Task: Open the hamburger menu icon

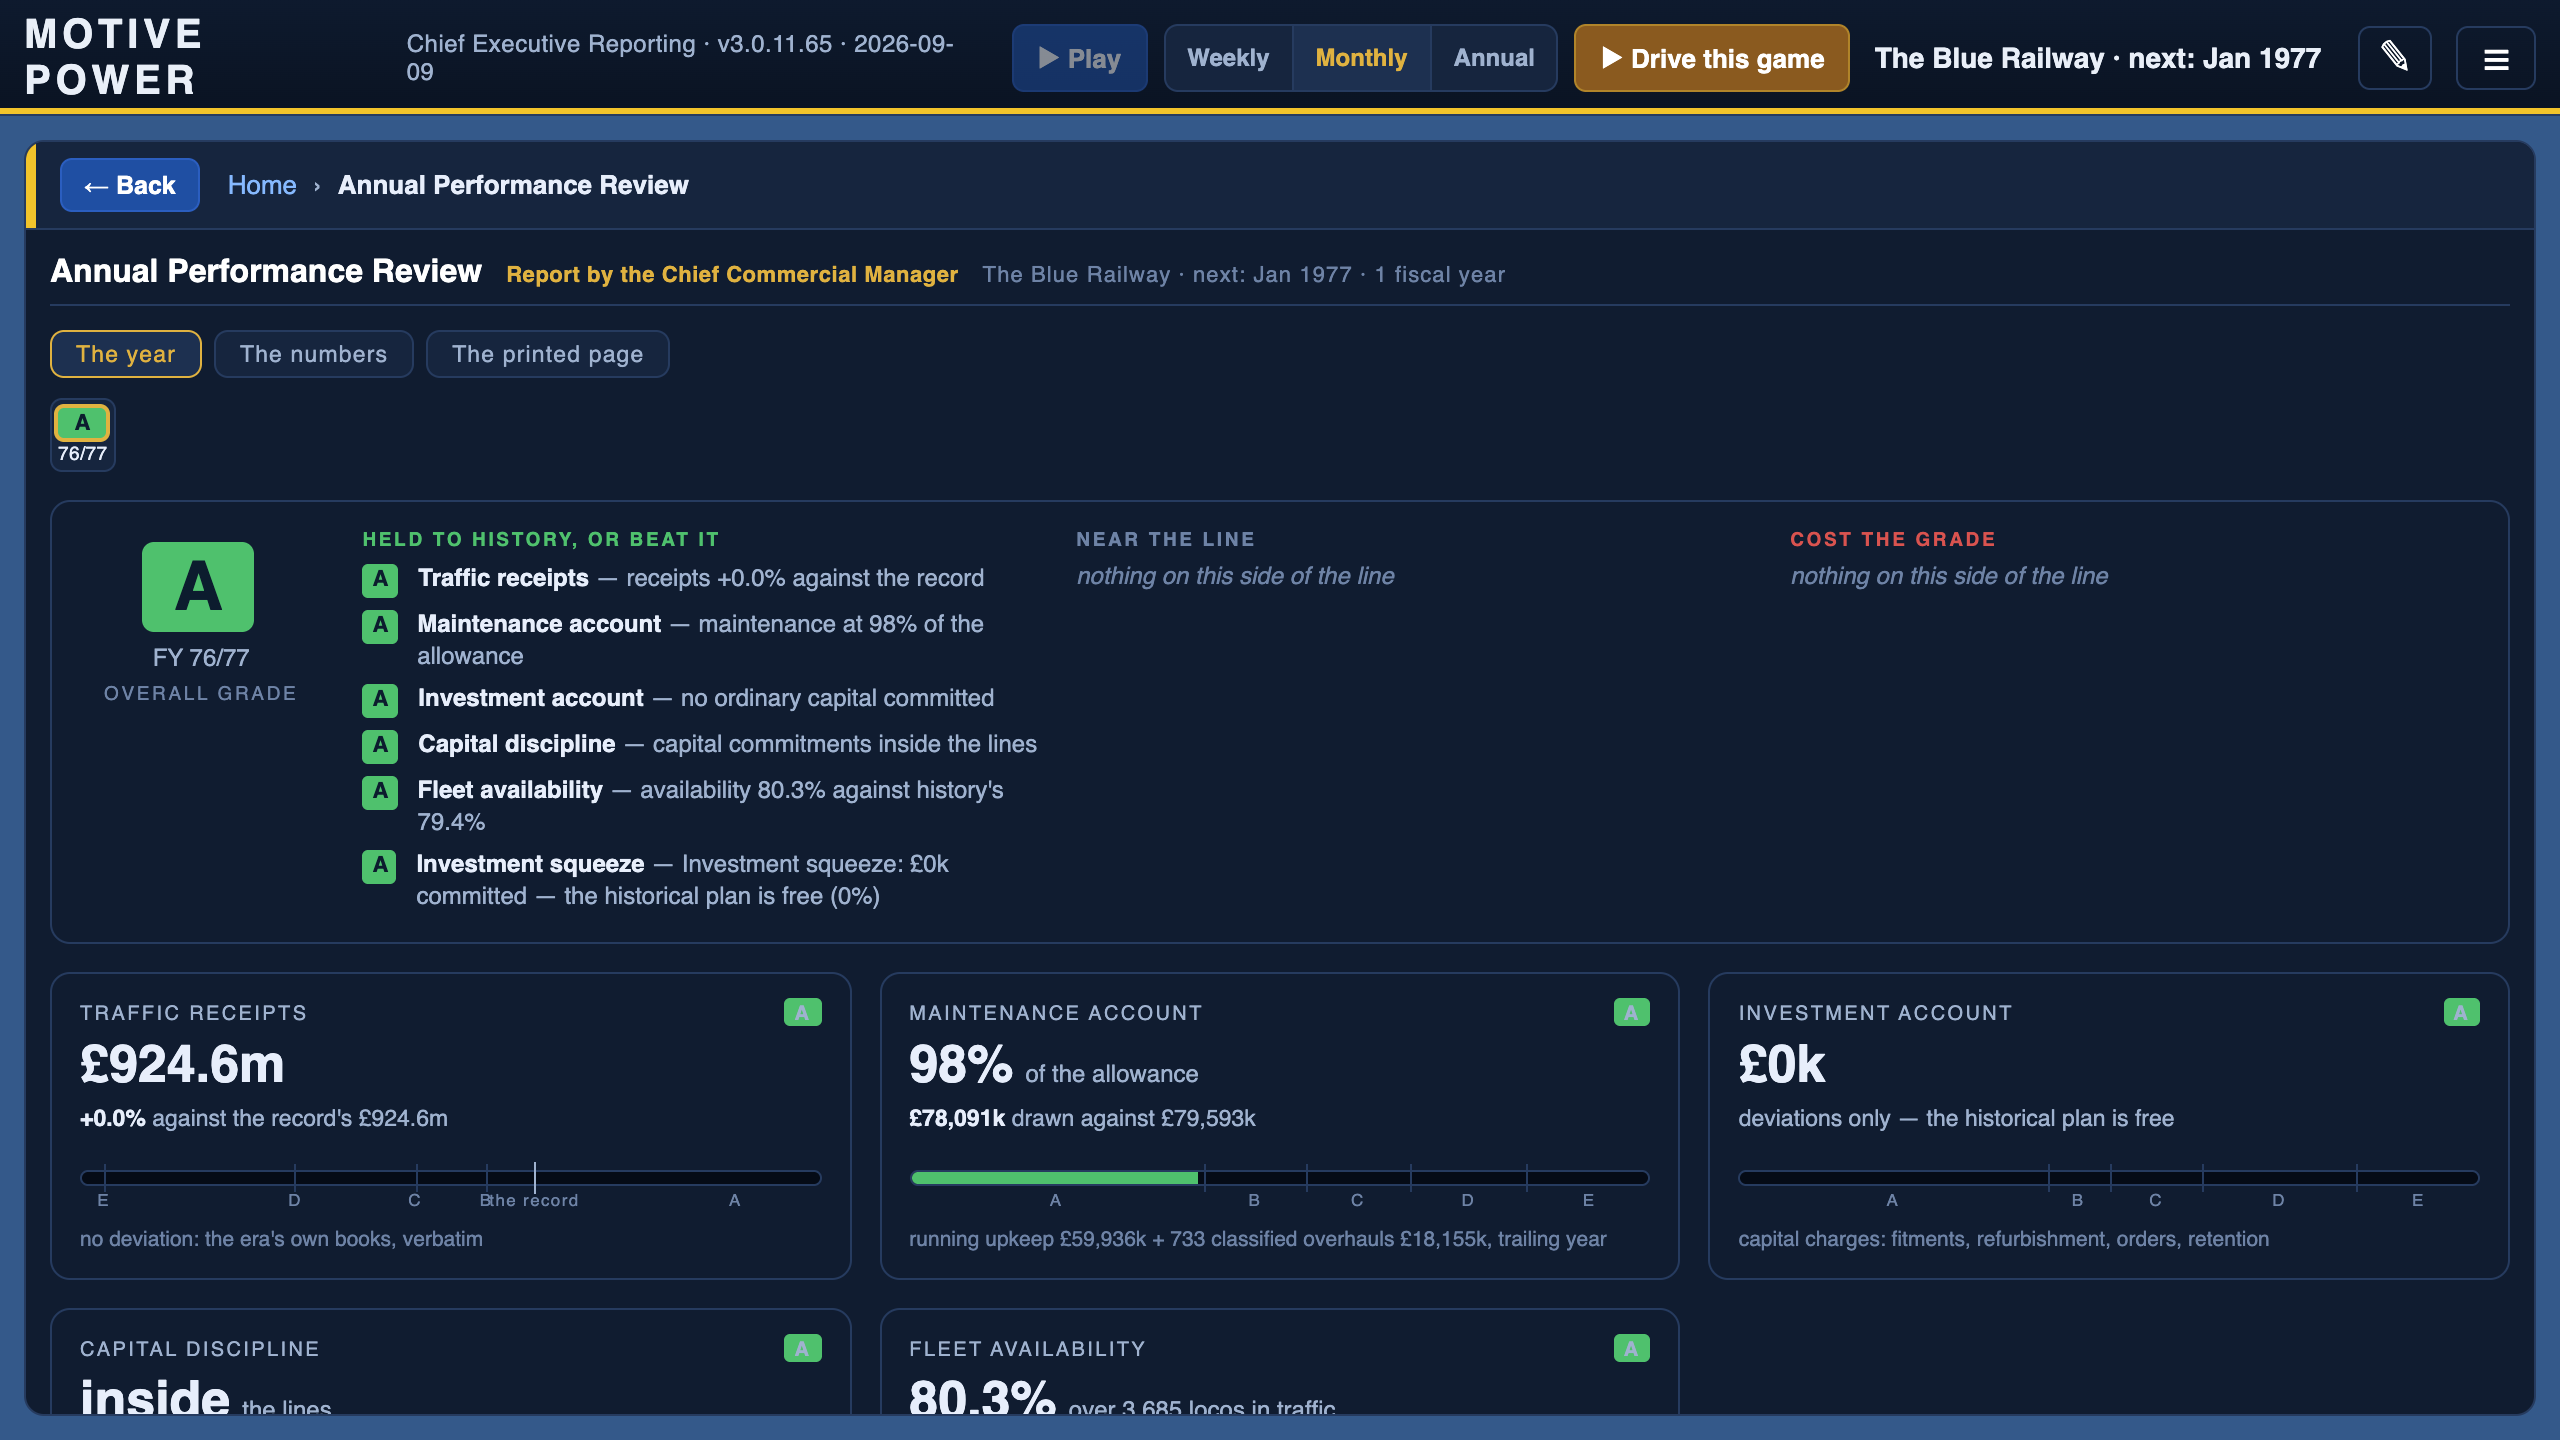Action: tap(2496, 58)
